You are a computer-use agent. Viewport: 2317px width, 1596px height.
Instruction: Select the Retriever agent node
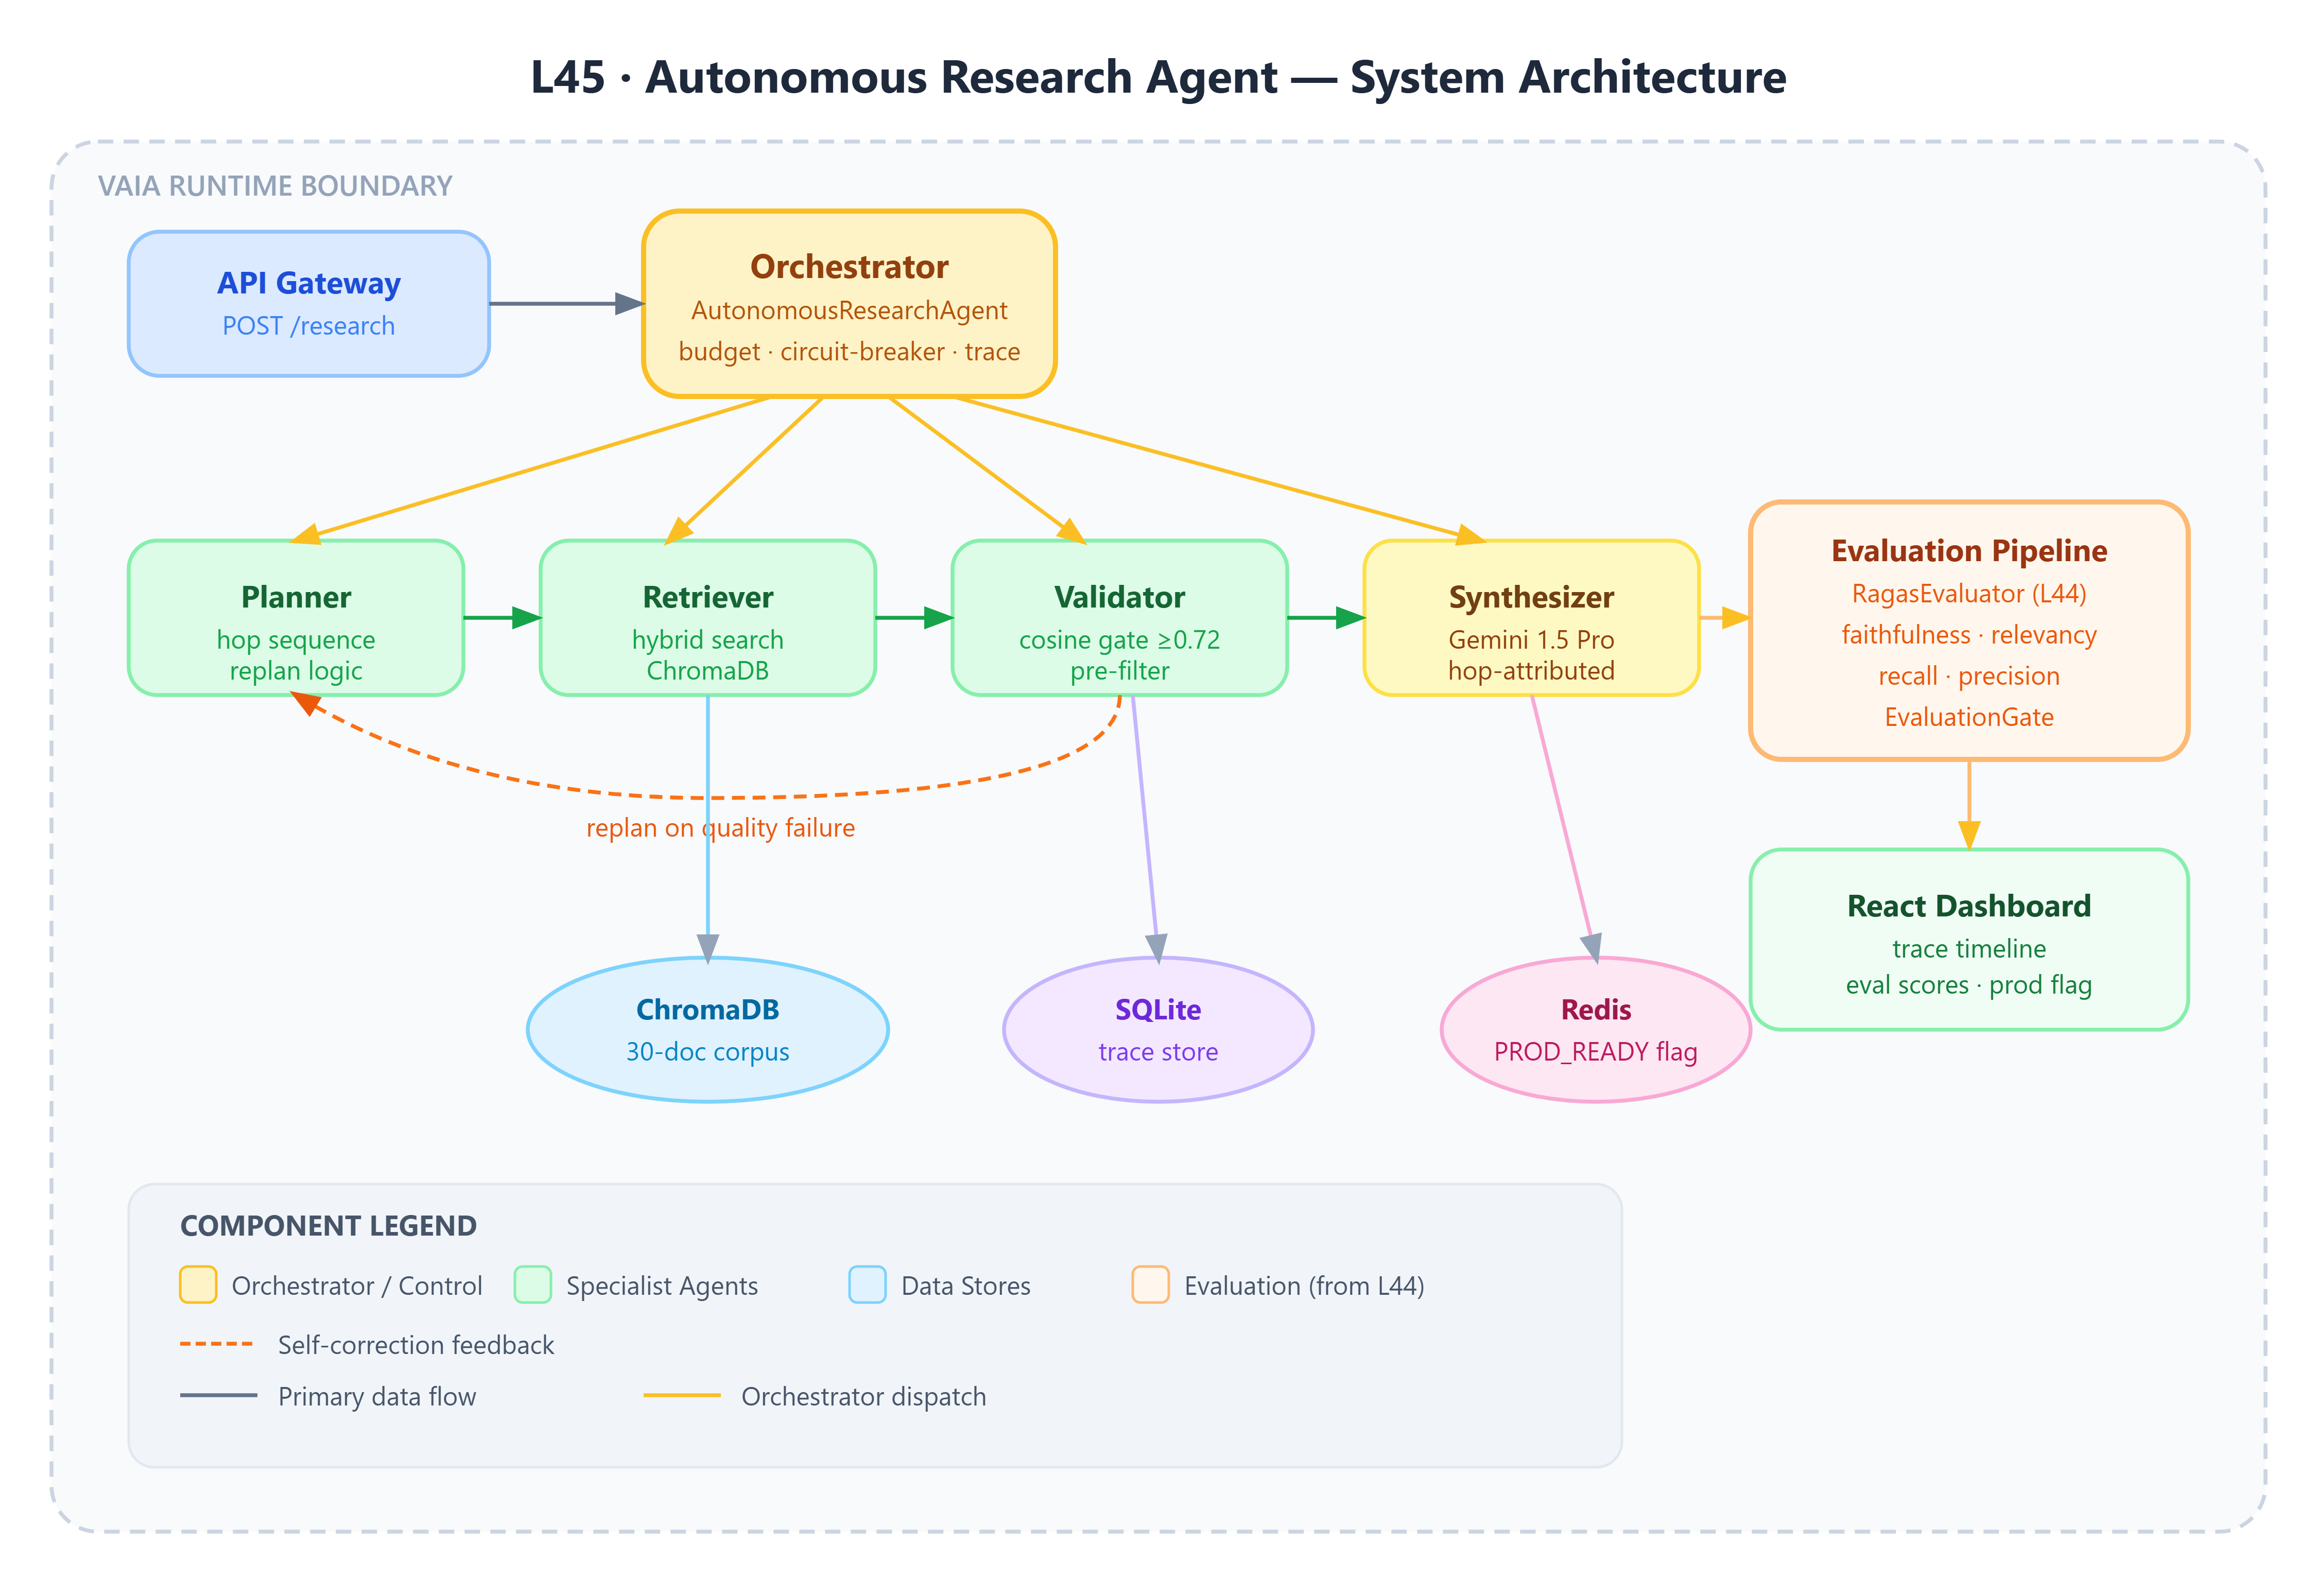point(707,618)
